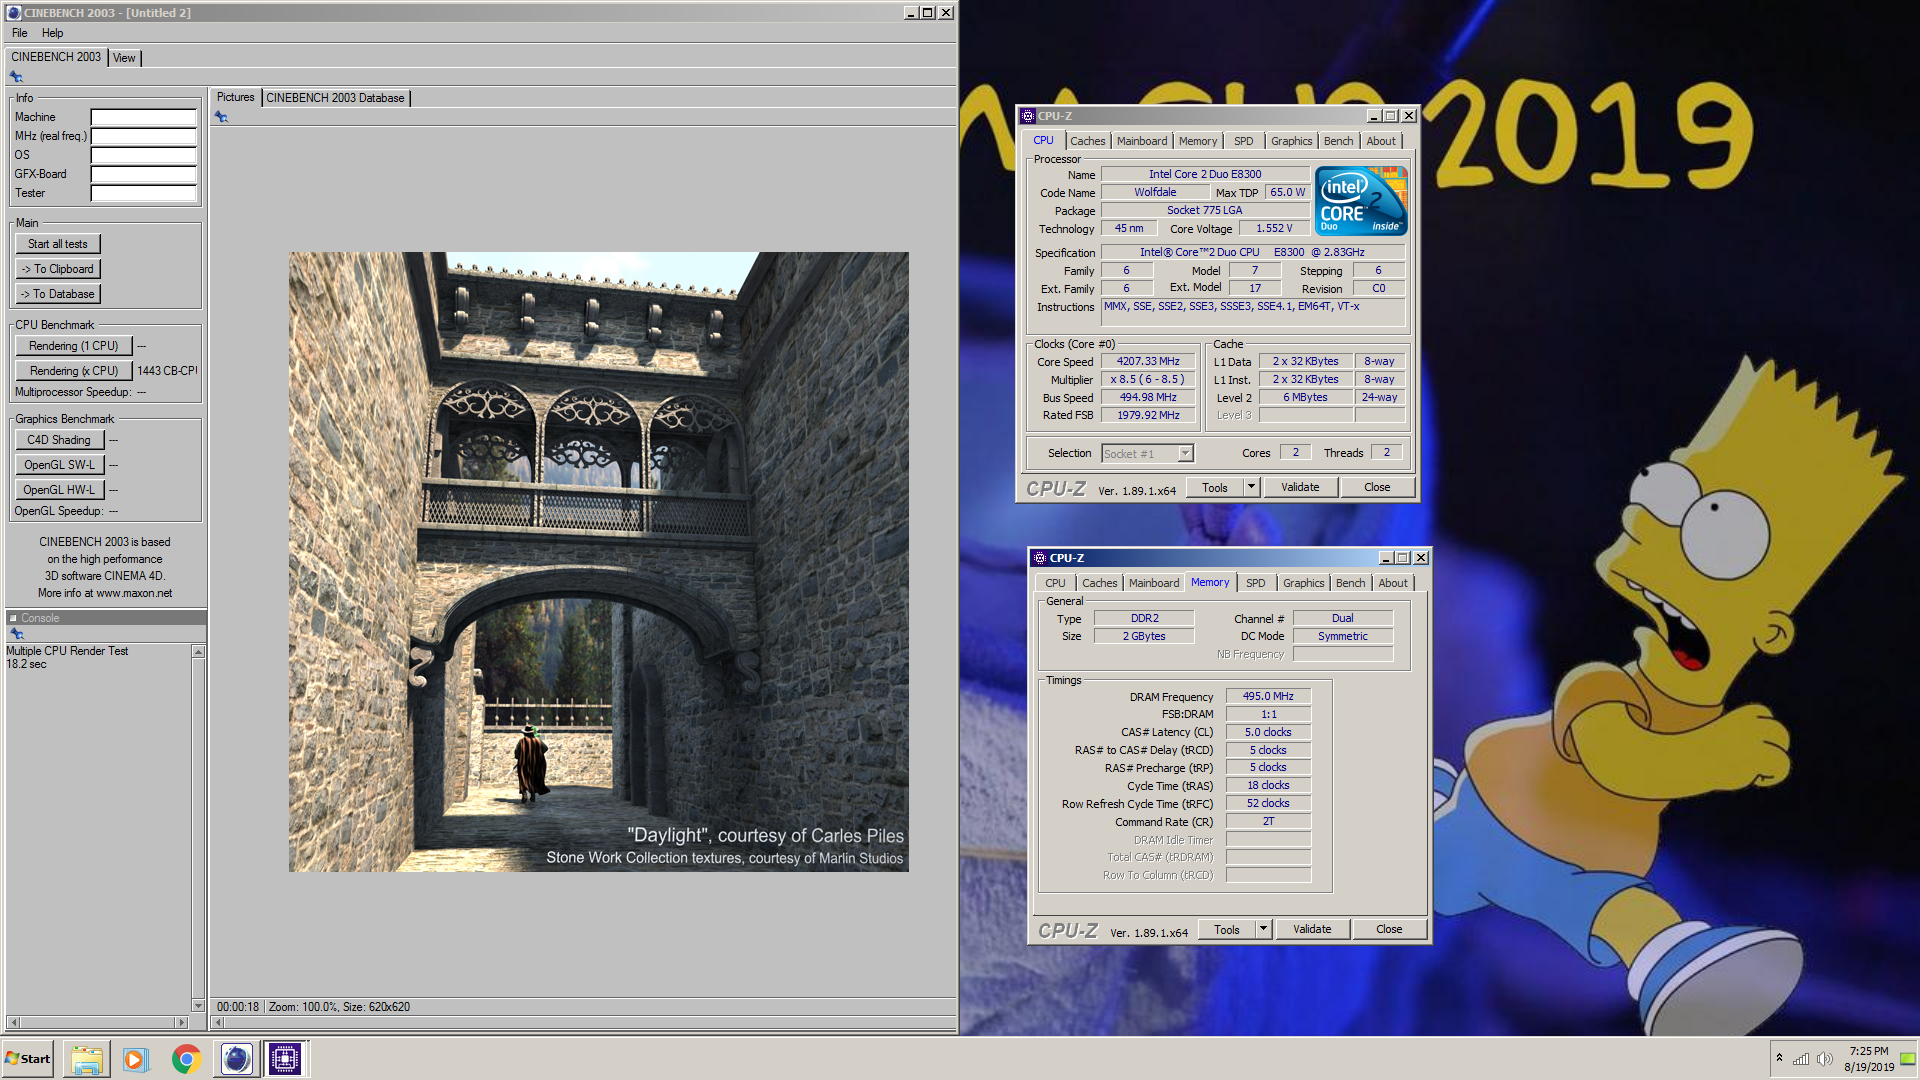Run the OpenGL SW-L benchmark
This screenshot has width=1920, height=1080.
pyautogui.click(x=59, y=465)
